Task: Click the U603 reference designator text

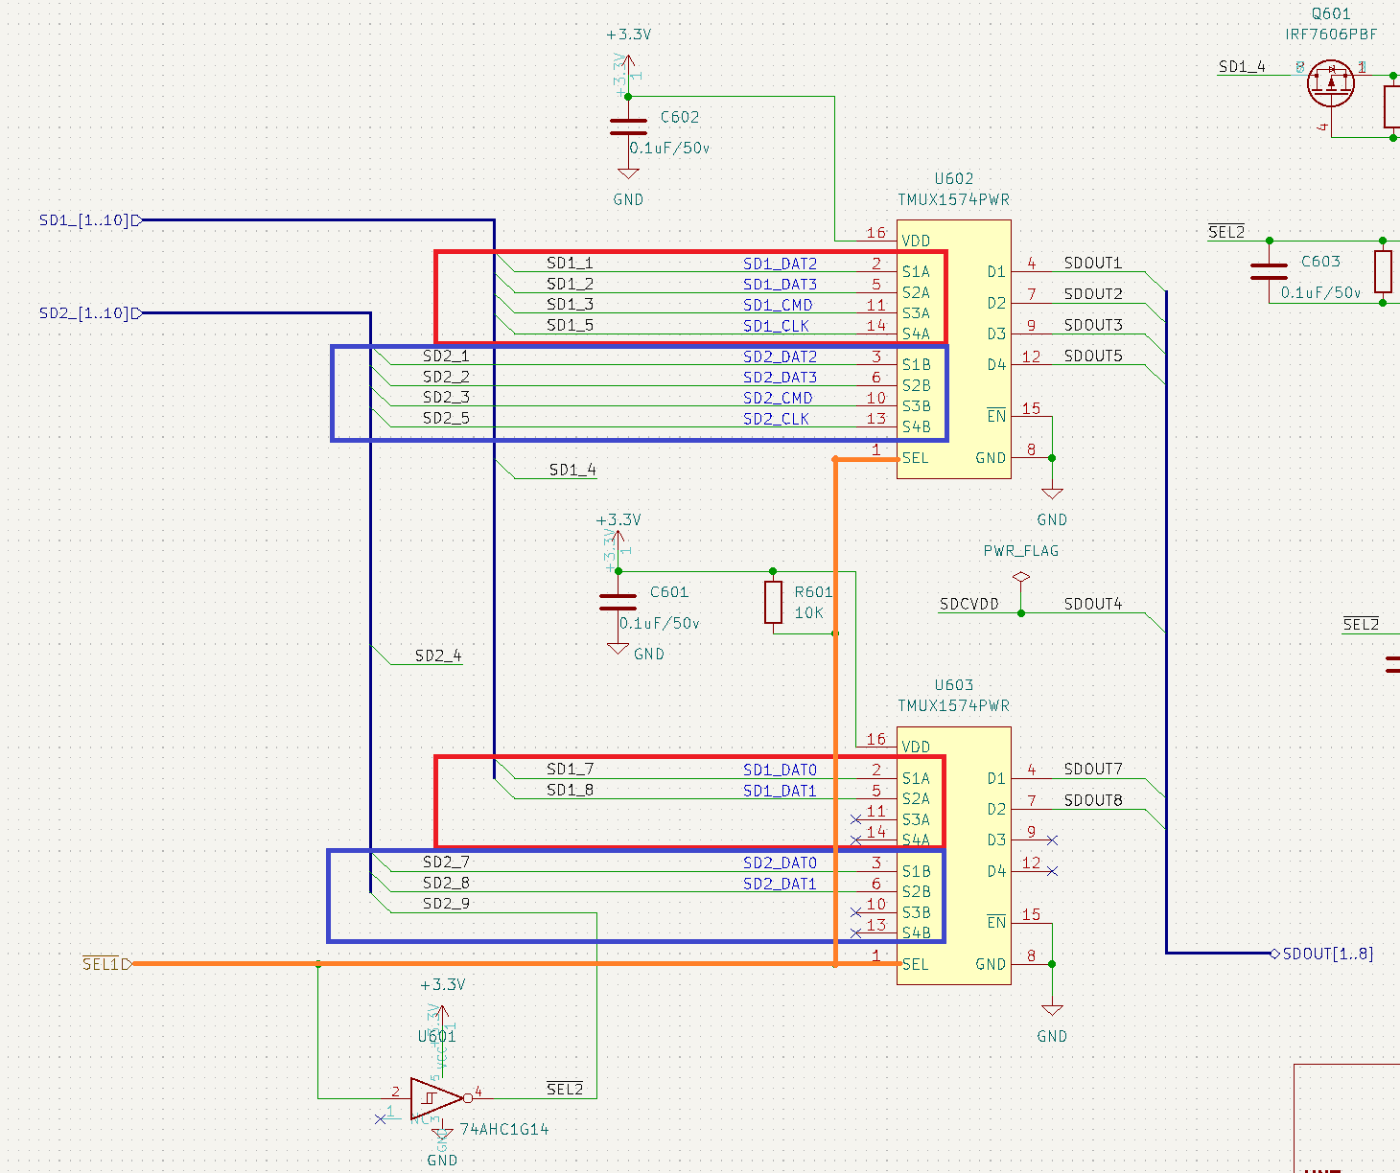Action: (x=954, y=685)
